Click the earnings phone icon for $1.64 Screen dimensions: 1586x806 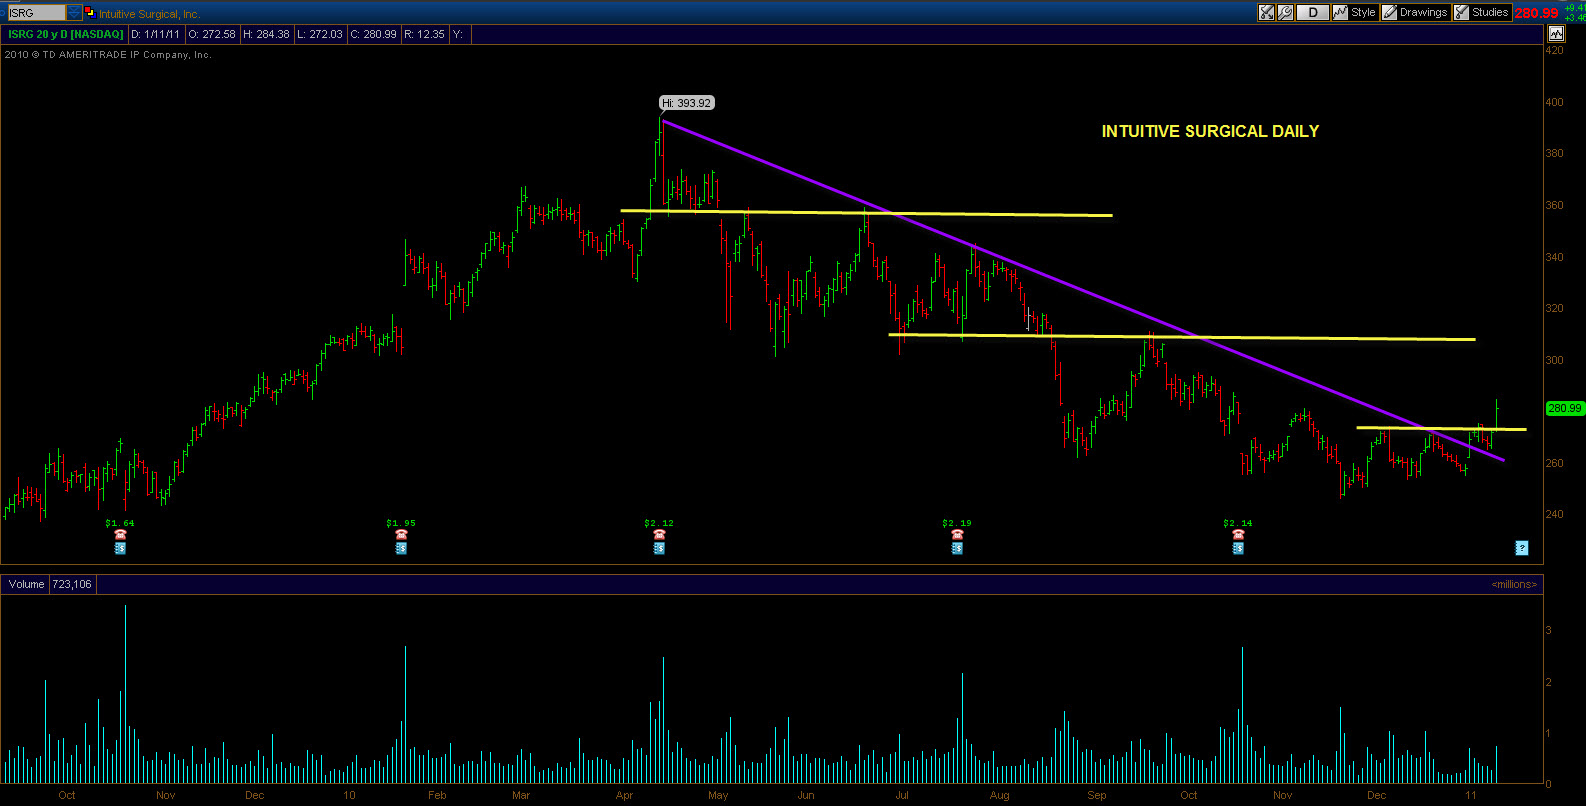click(x=120, y=535)
